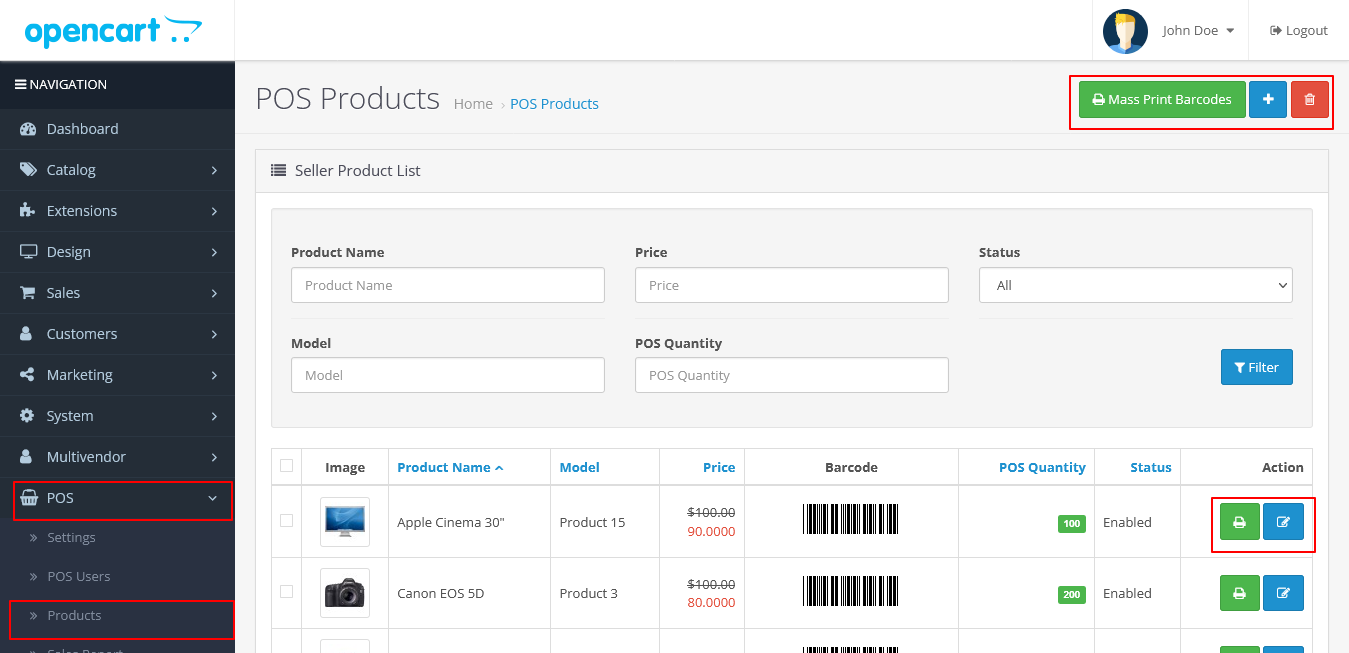Viewport: 1349px width, 653px height.
Task: Select the Apple Cinema 30" row checkbox
Action: point(287,521)
